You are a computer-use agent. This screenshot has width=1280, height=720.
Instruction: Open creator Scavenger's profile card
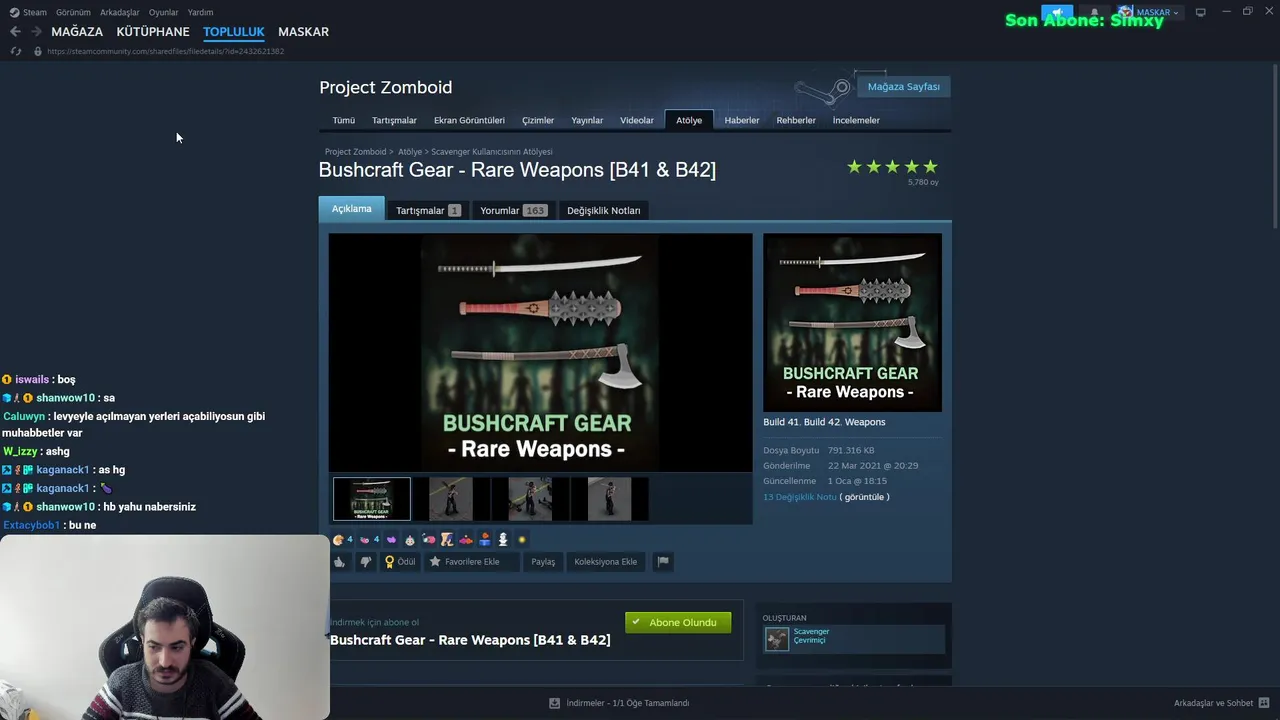(854, 639)
